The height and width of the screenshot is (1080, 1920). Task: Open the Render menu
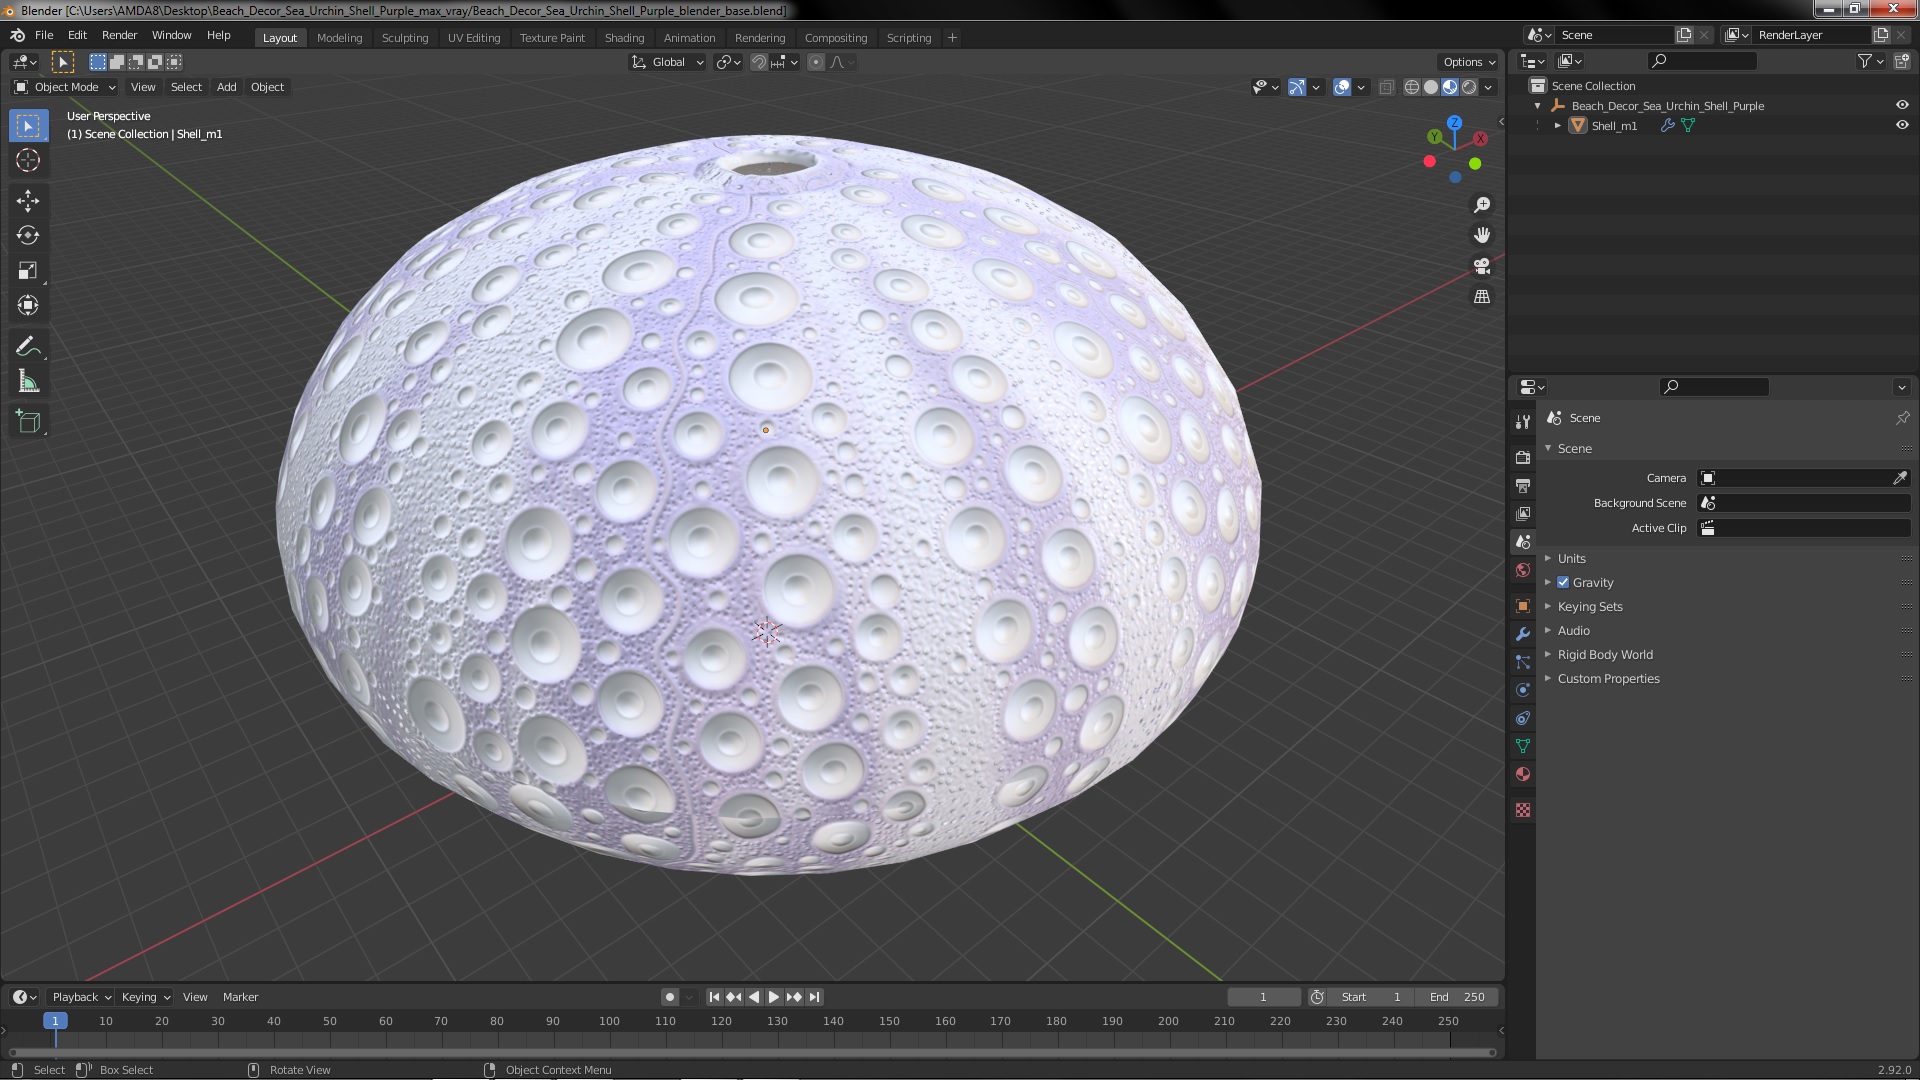pyautogui.click(x=119, y=35)
